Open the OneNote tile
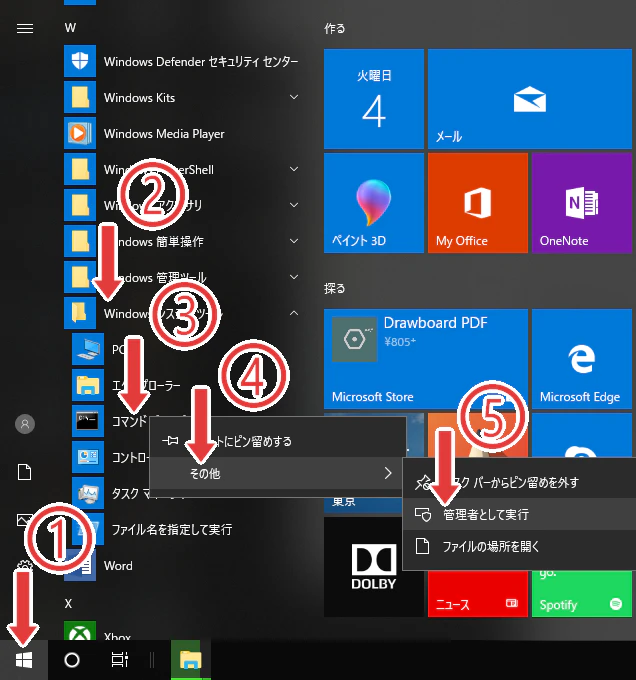The height and width of the screenshot is (680, 636). pos(582,203)
